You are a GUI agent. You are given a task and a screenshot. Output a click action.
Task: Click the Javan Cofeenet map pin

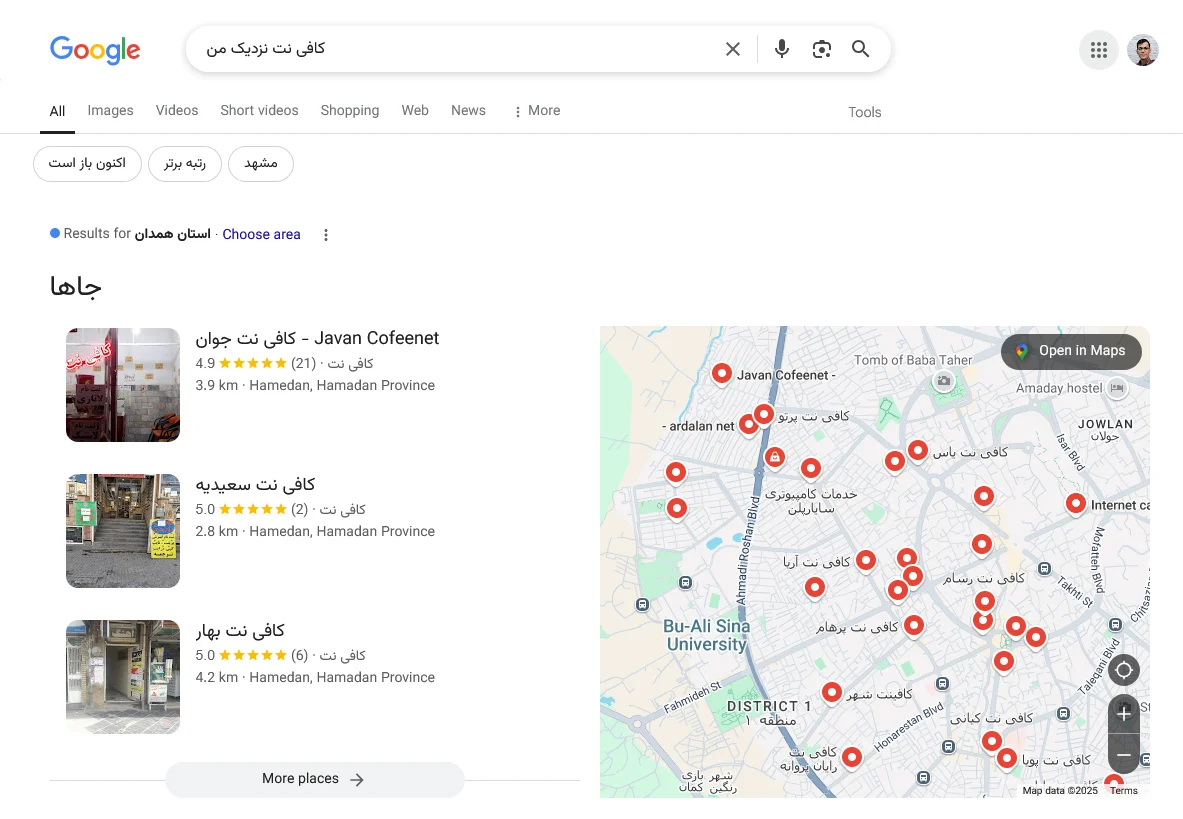coord(721,373)
